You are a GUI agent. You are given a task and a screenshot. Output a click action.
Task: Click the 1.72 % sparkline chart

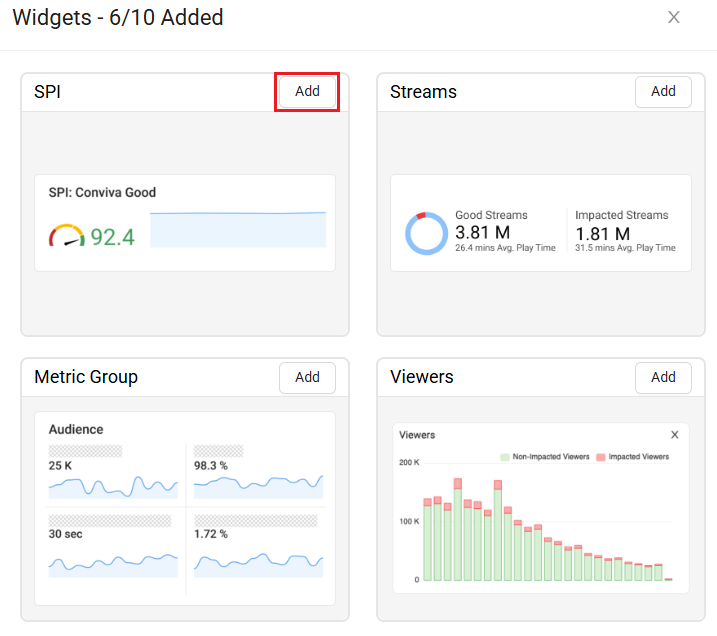tap(258, 563)
